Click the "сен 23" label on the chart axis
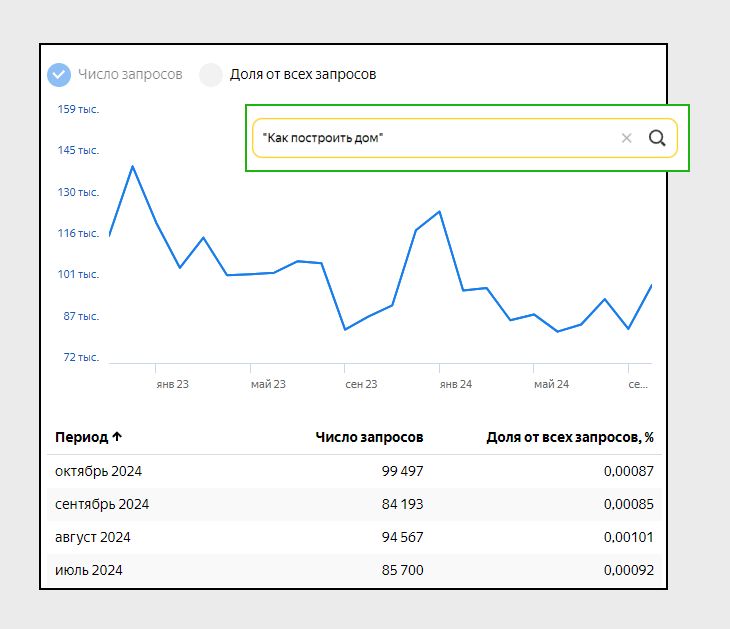 click(361, 384)
